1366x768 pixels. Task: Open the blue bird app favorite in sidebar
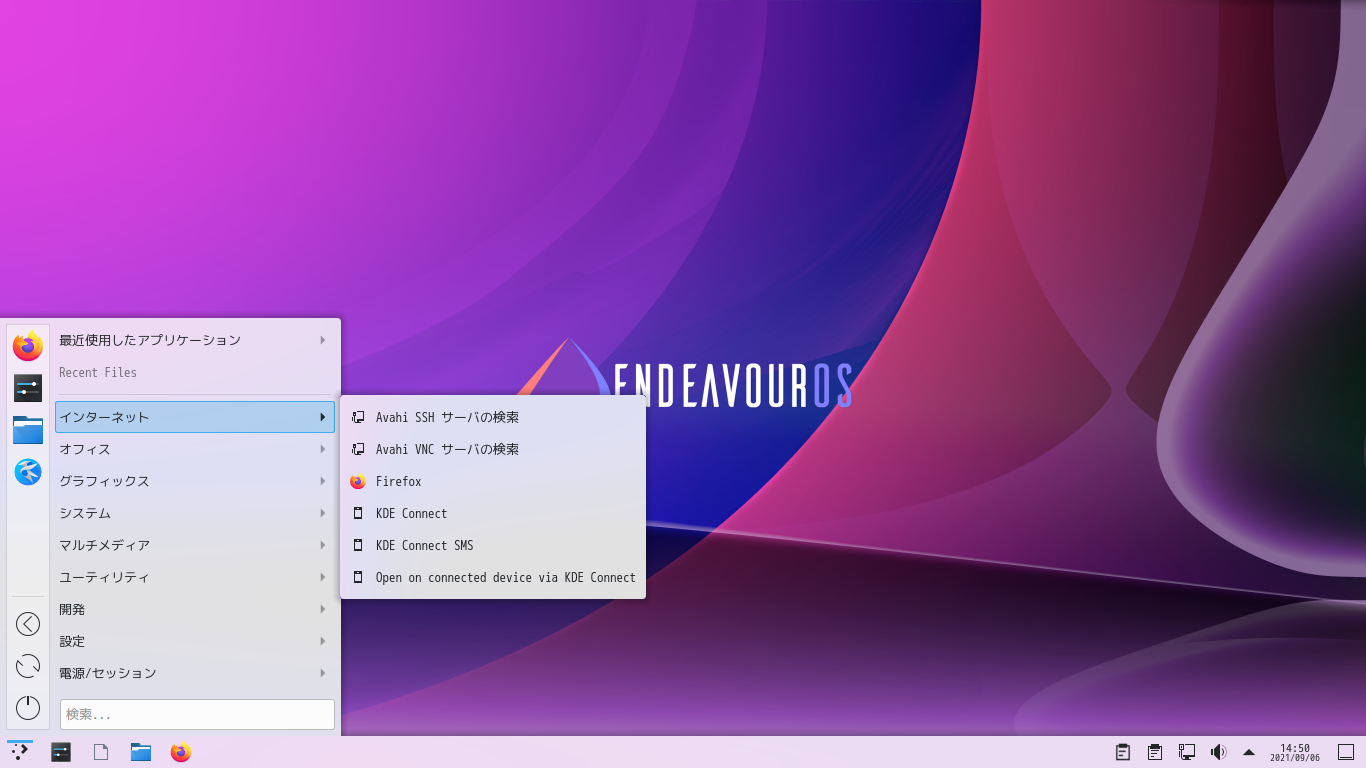tap(28, 472)
